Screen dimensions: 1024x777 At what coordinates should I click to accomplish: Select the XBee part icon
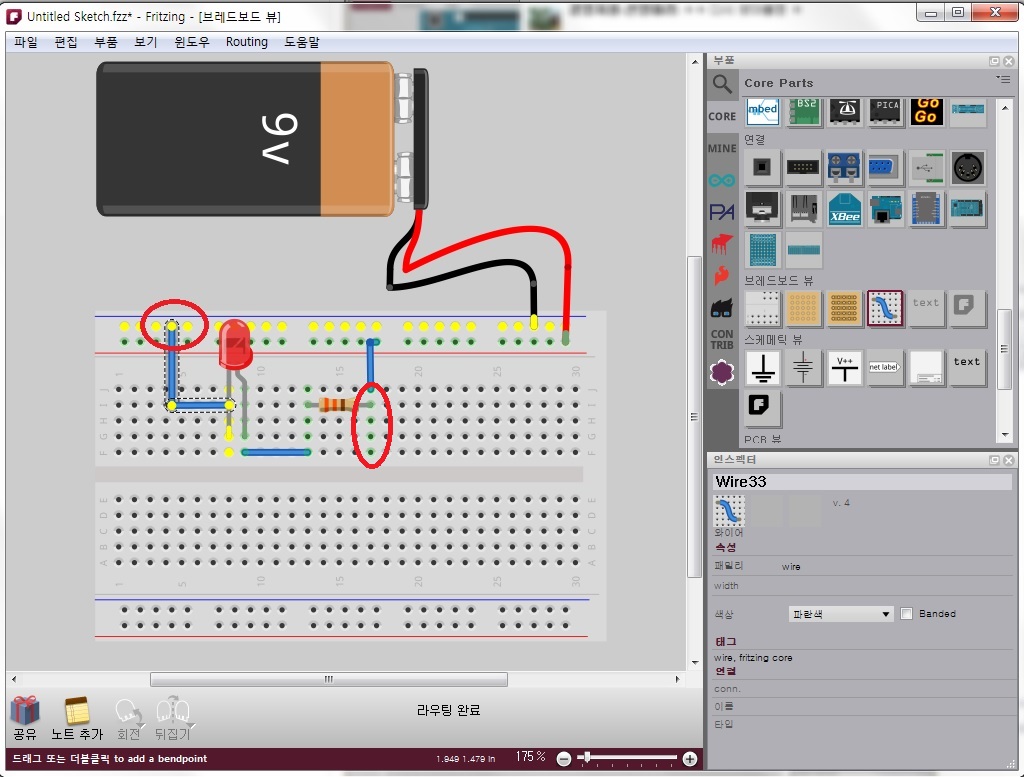pyautogui.click(x=845, y=210)
